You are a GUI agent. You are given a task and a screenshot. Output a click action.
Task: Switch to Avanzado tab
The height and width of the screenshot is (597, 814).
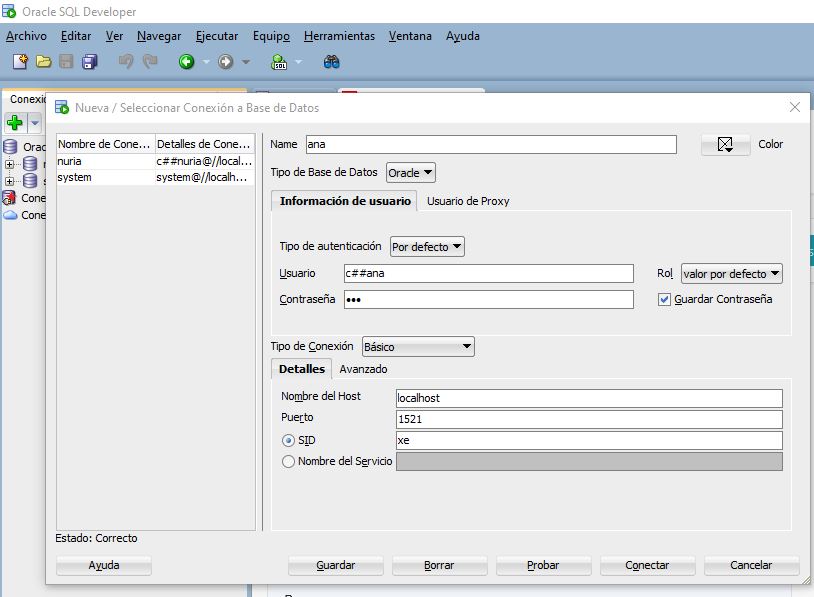click(x=363, y=369)
